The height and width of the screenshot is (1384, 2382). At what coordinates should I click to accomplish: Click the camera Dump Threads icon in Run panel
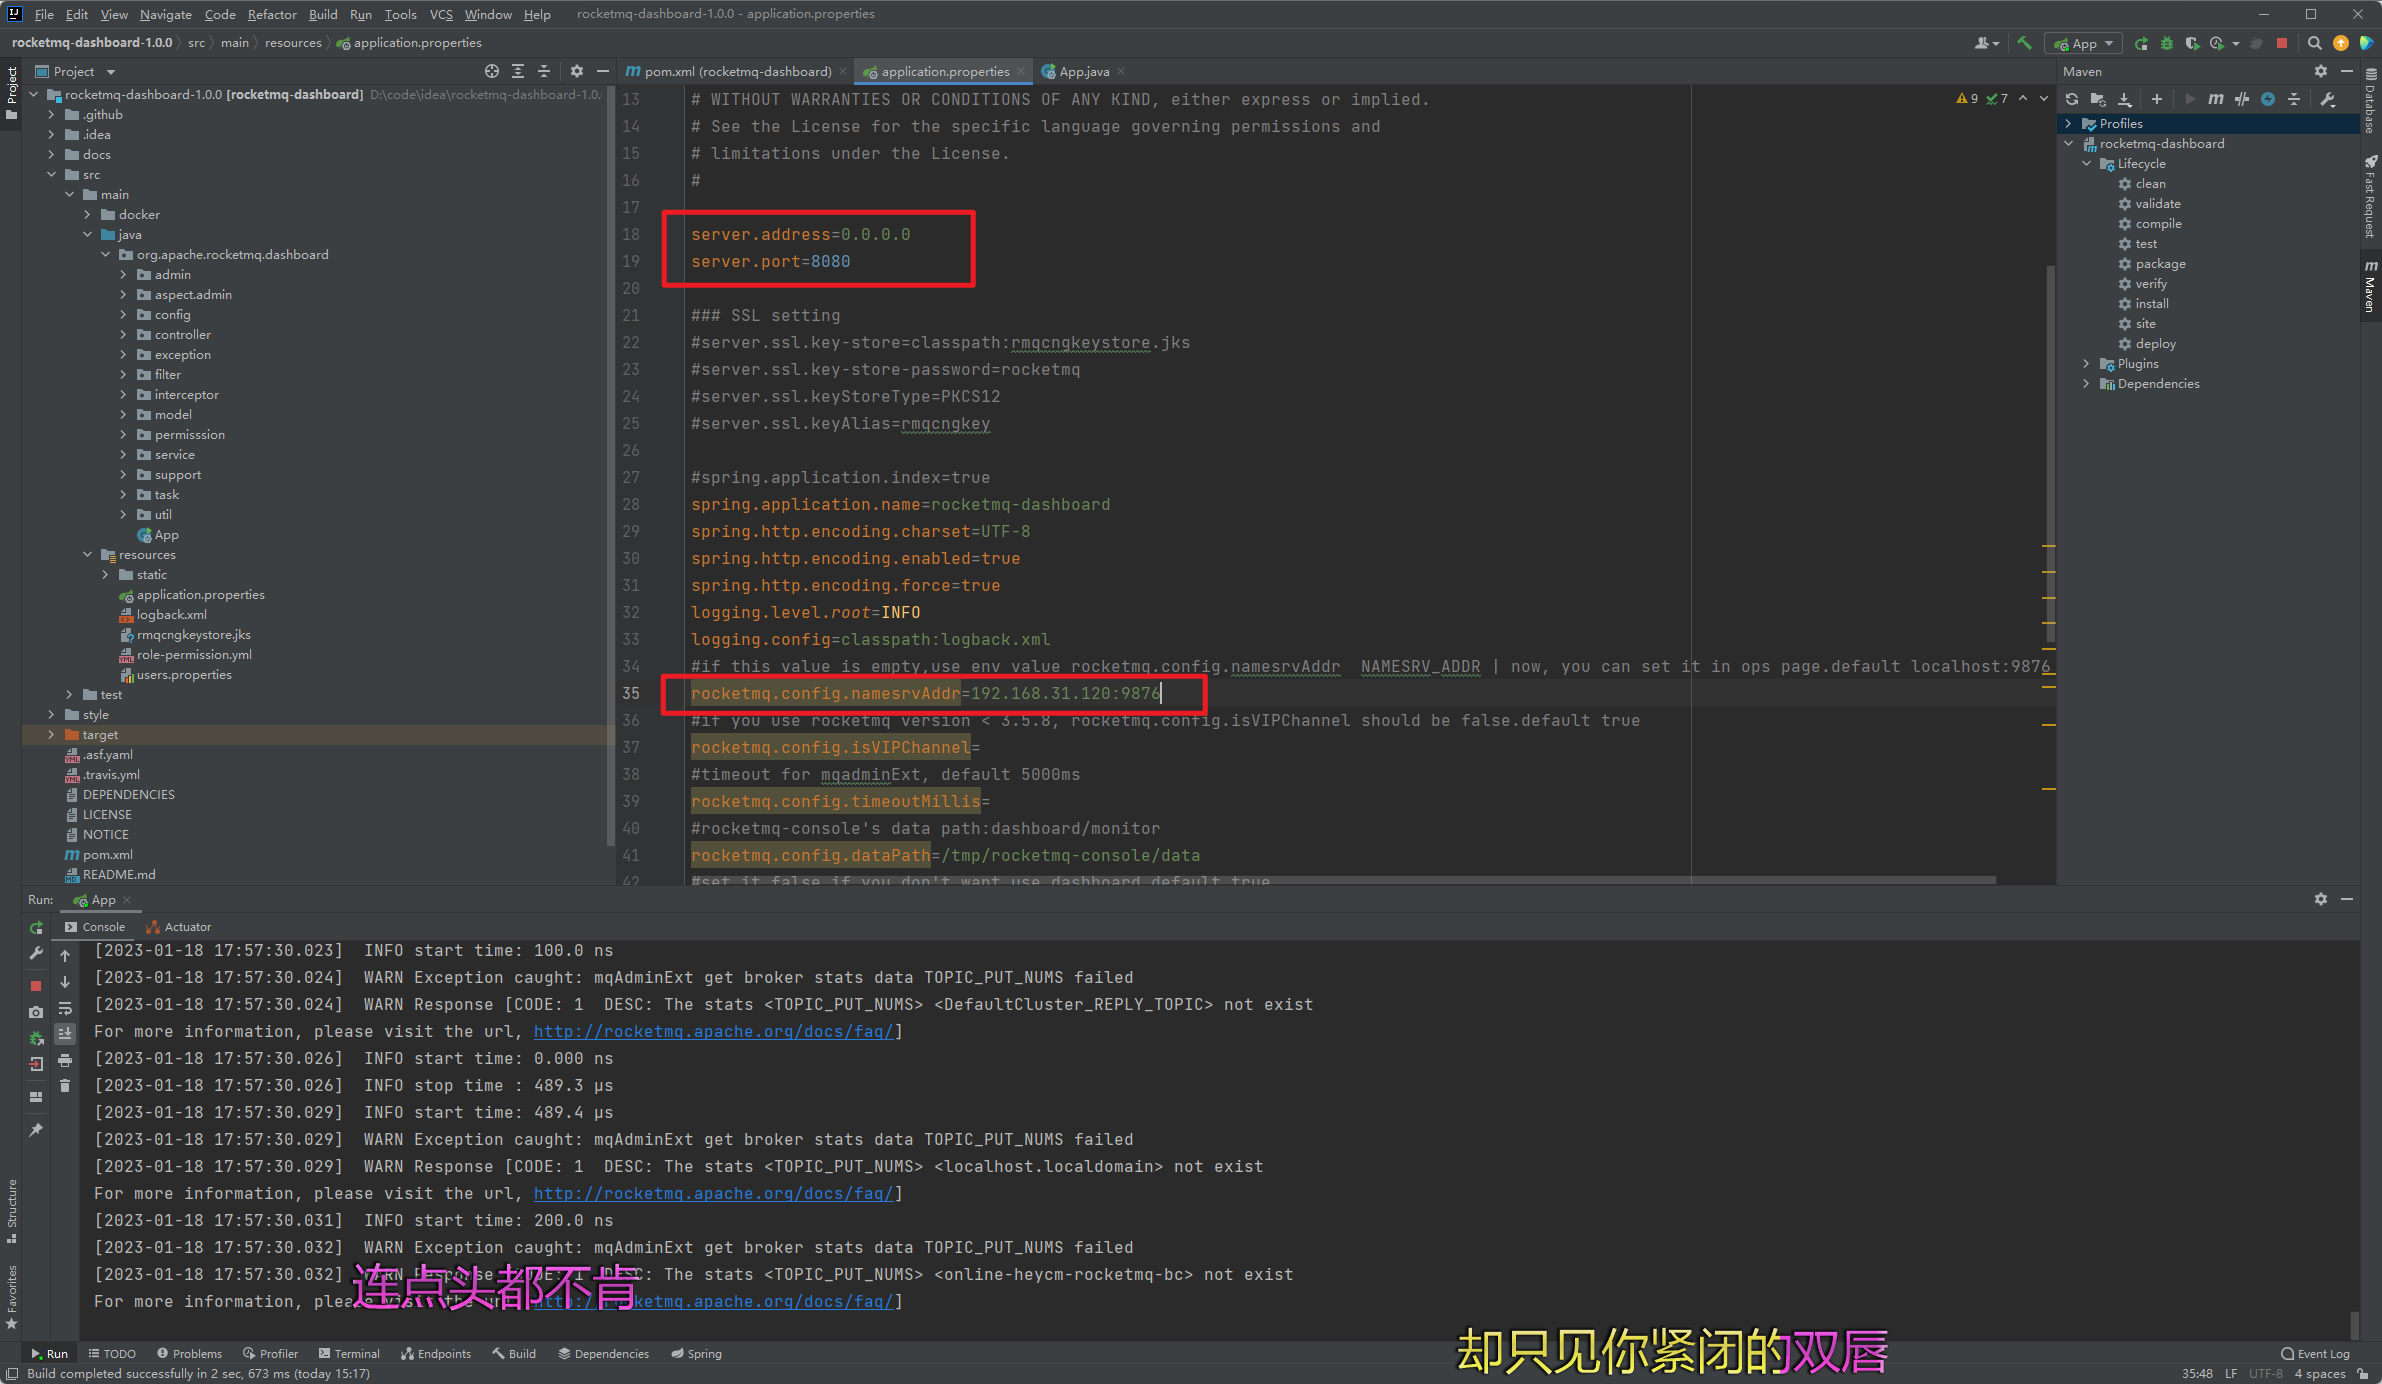click(36, 1012)
